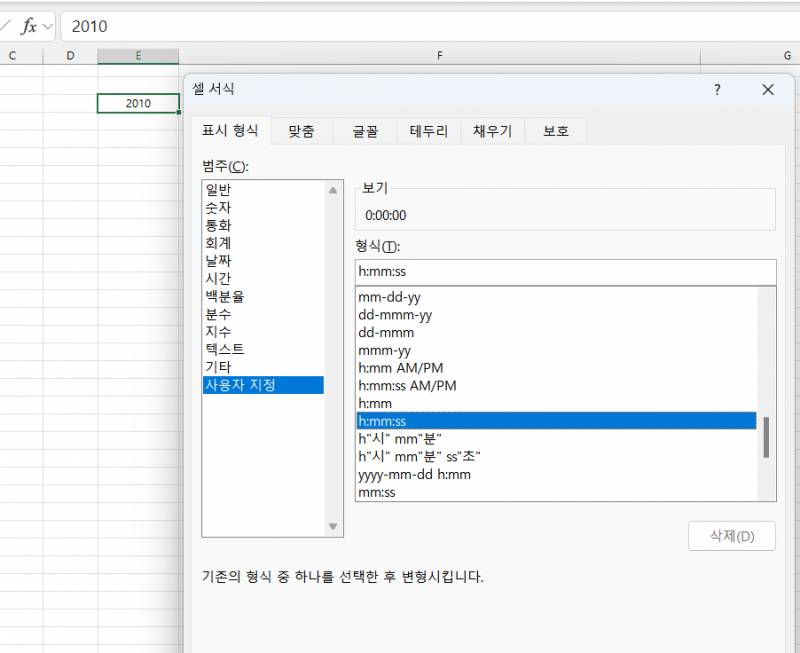The height and width of the screenshot is (653, 800).
Task: Click the 형식 input field
Action: tap(565, 272)
